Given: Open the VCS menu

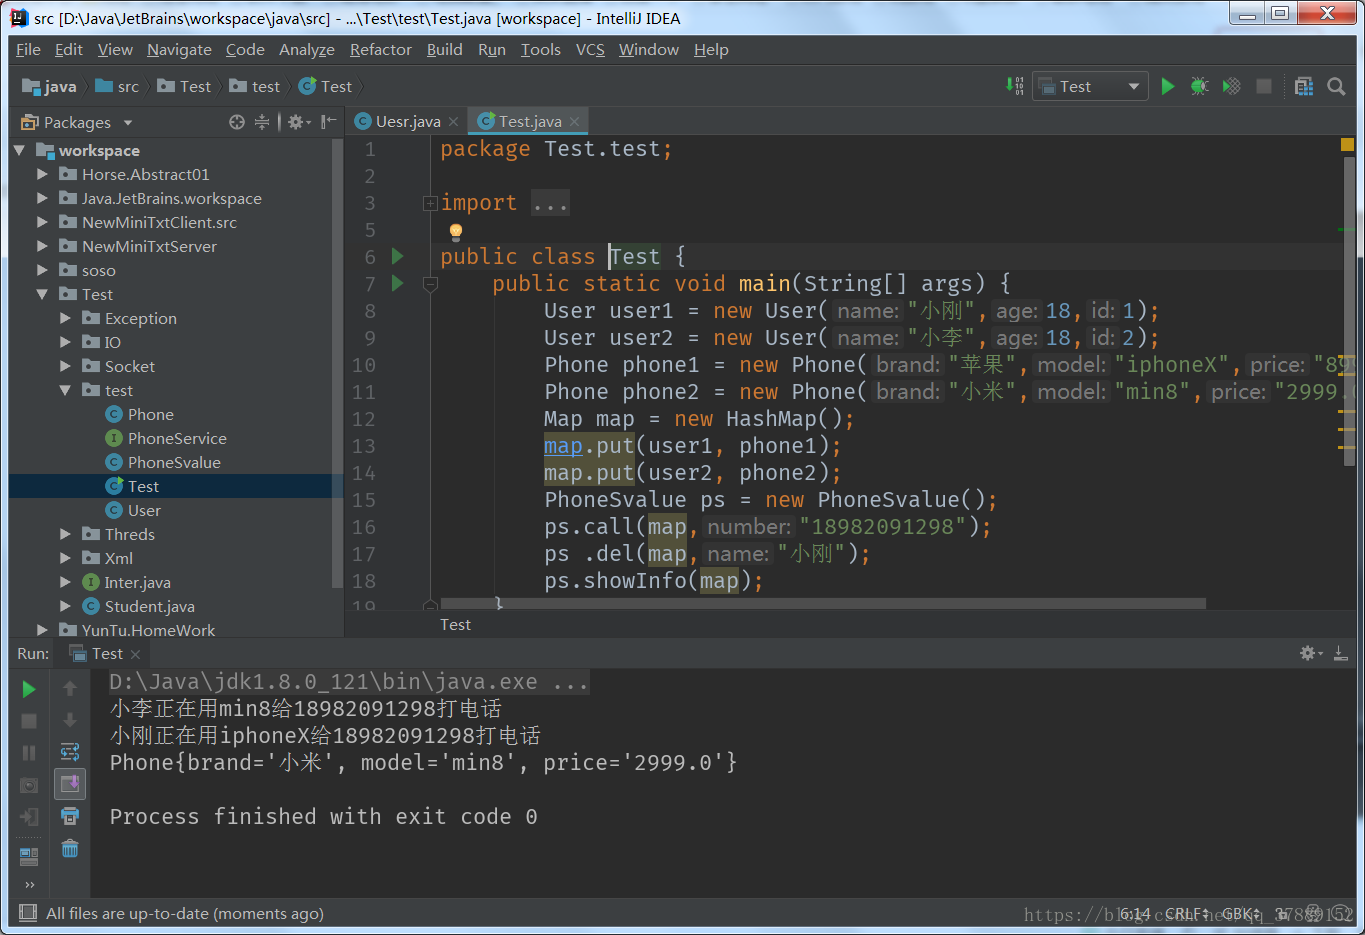Looking at the screenshot, I should 590,50.
